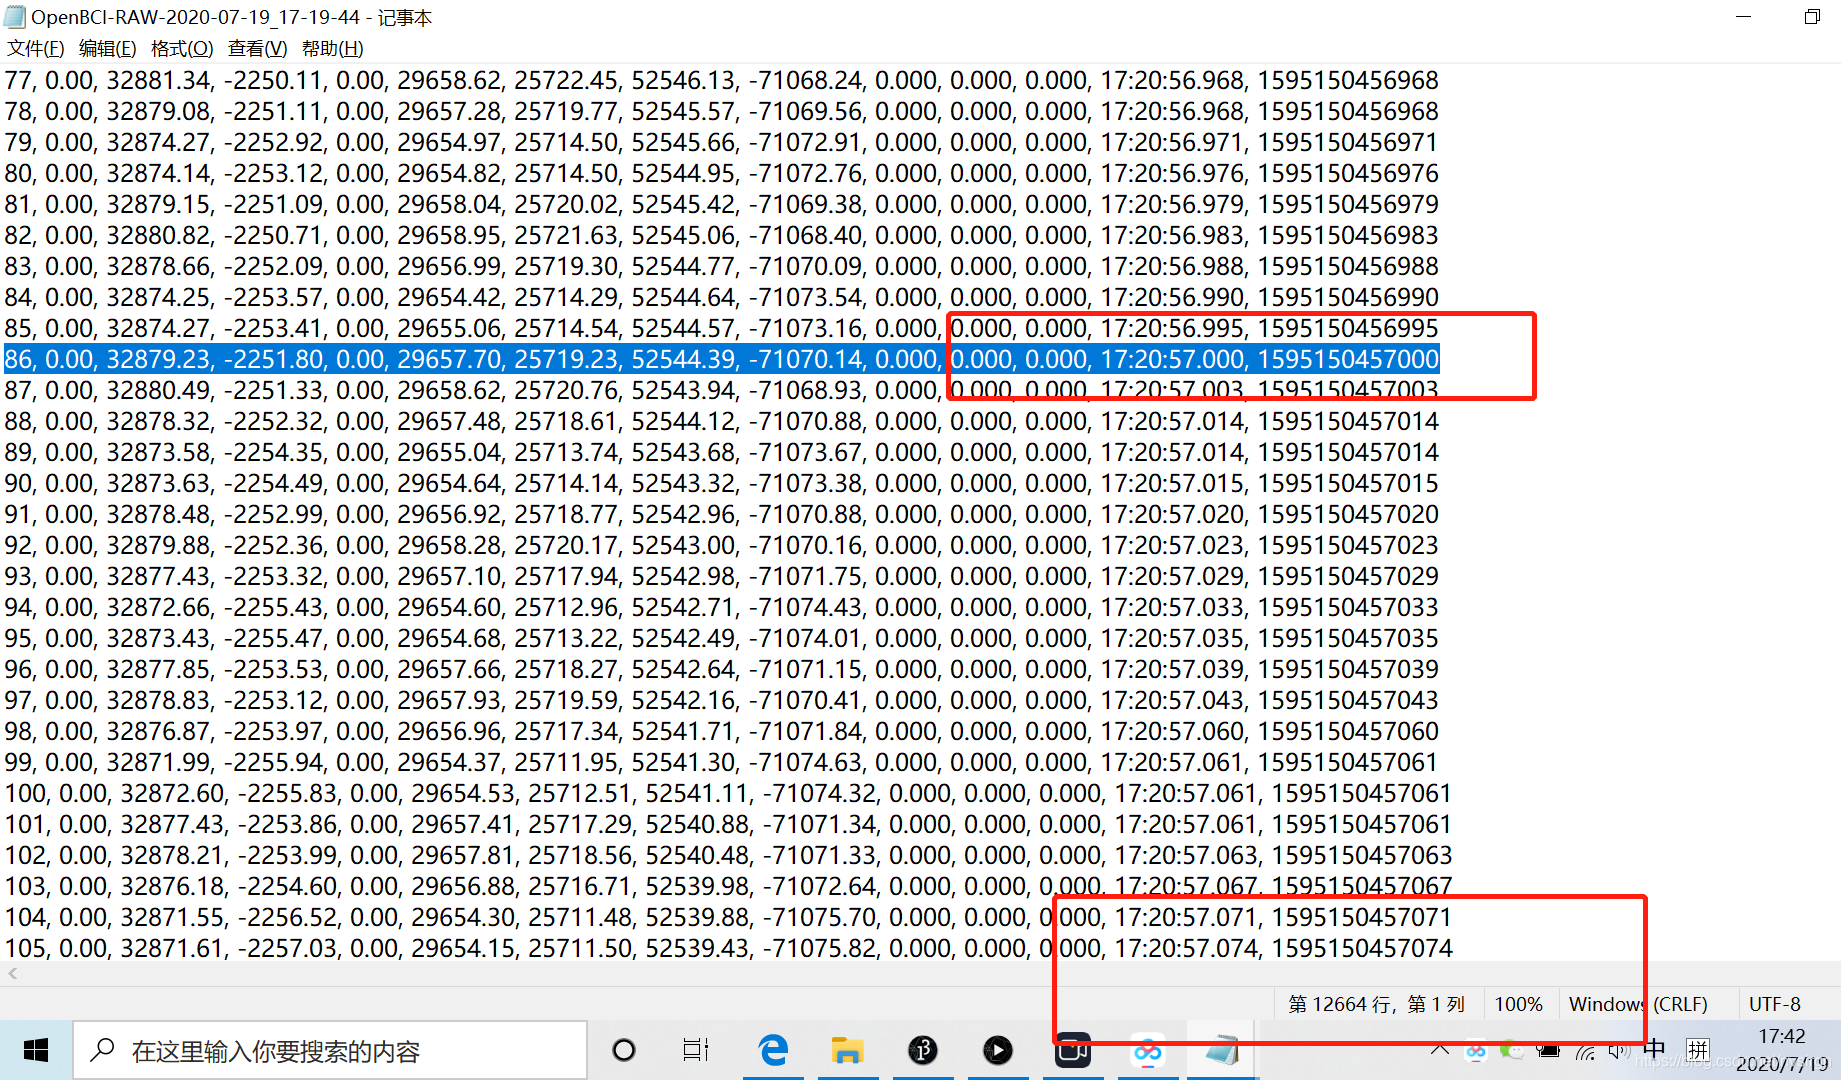Click value 52544.77 in row 83

point(682,266)
